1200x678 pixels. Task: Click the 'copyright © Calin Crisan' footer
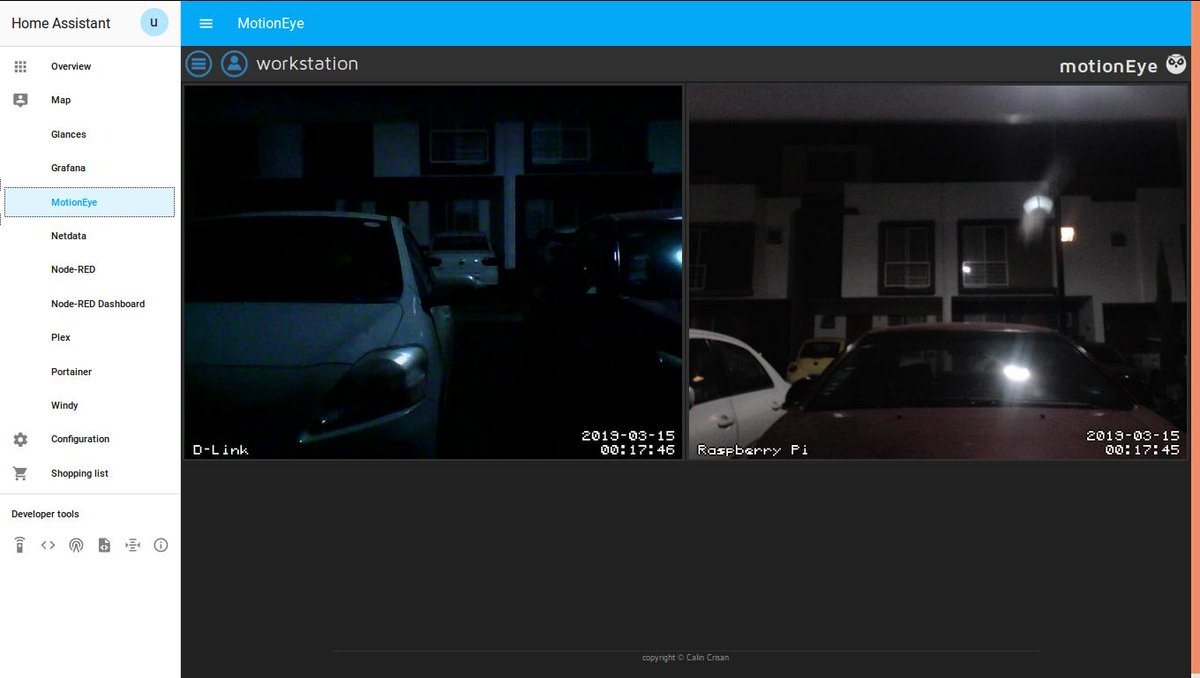coord(686,658)
